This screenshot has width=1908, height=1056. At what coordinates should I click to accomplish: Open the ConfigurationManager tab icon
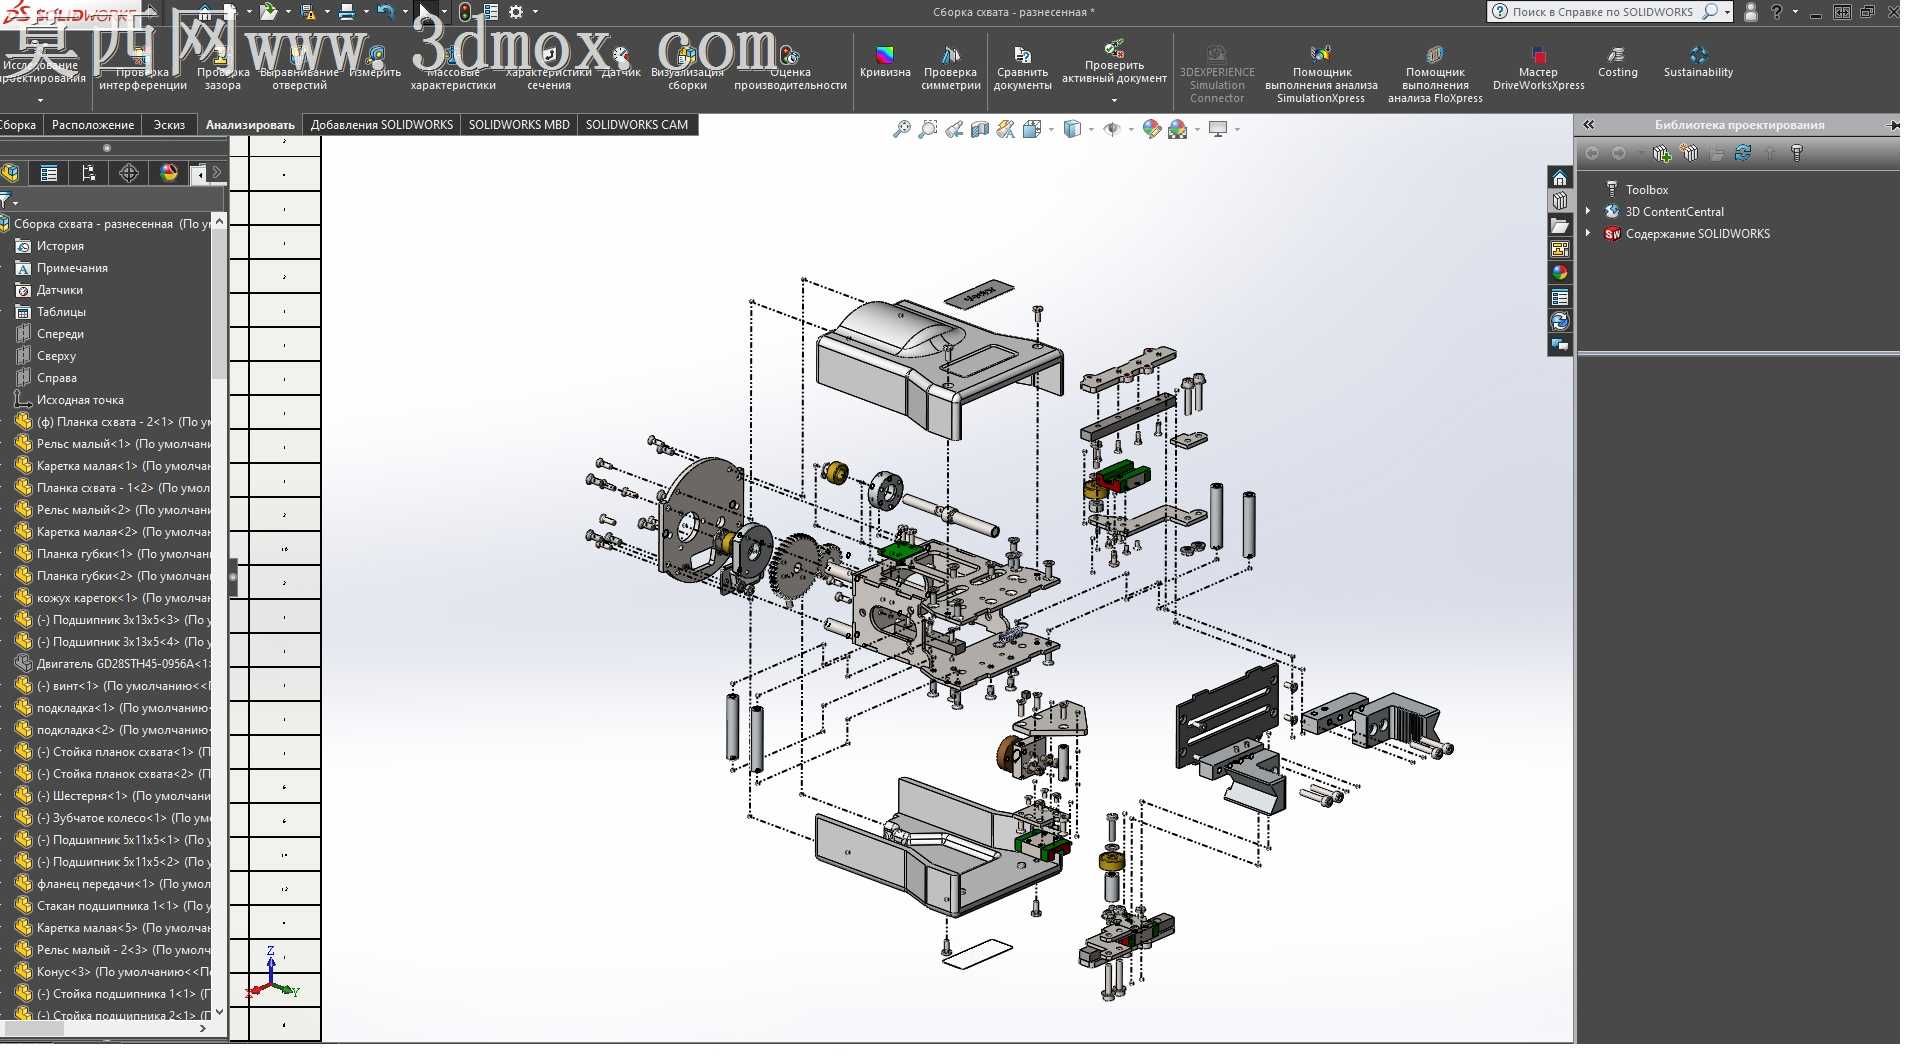[89, 173]
